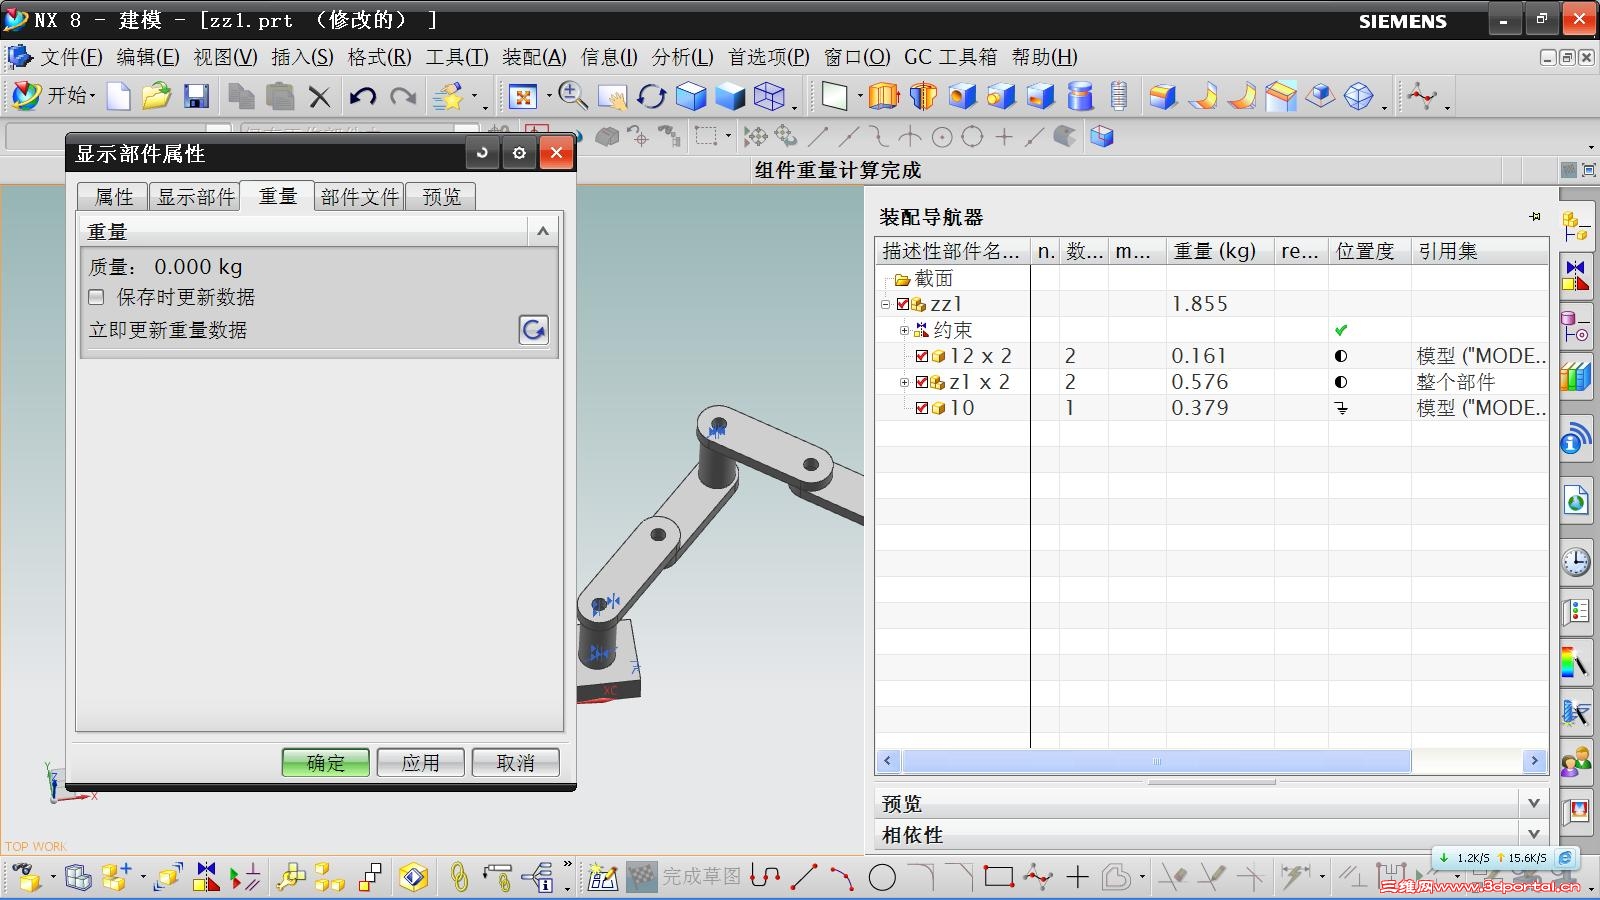Open the History clock sidebar icon
Screen dimensions: 1600x900
[1576, 561]
